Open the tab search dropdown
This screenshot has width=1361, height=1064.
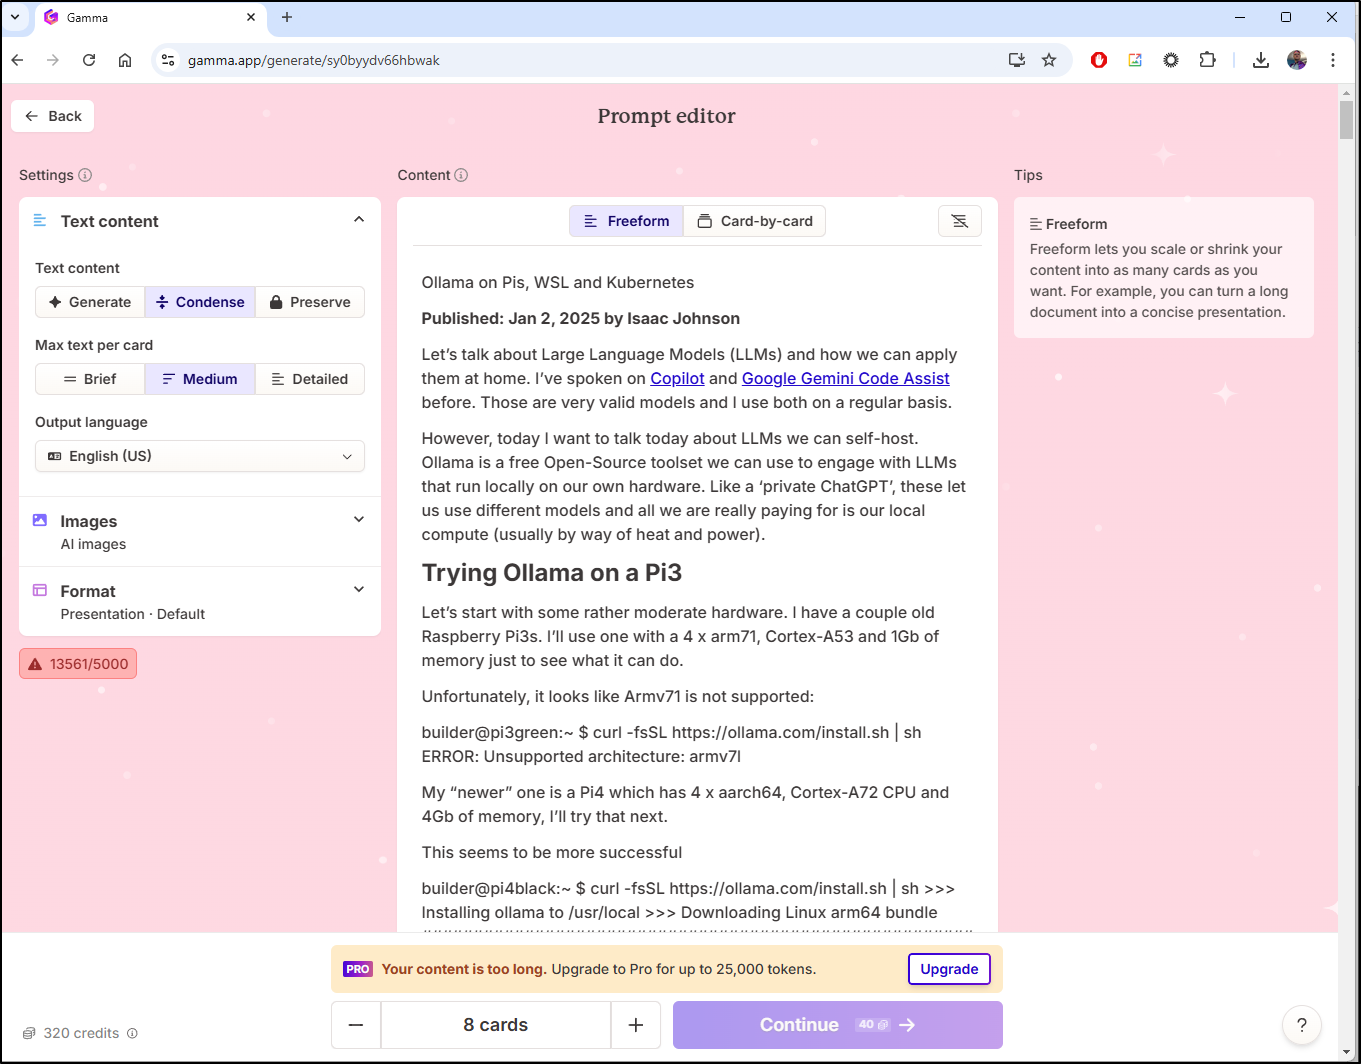point(15,17)
